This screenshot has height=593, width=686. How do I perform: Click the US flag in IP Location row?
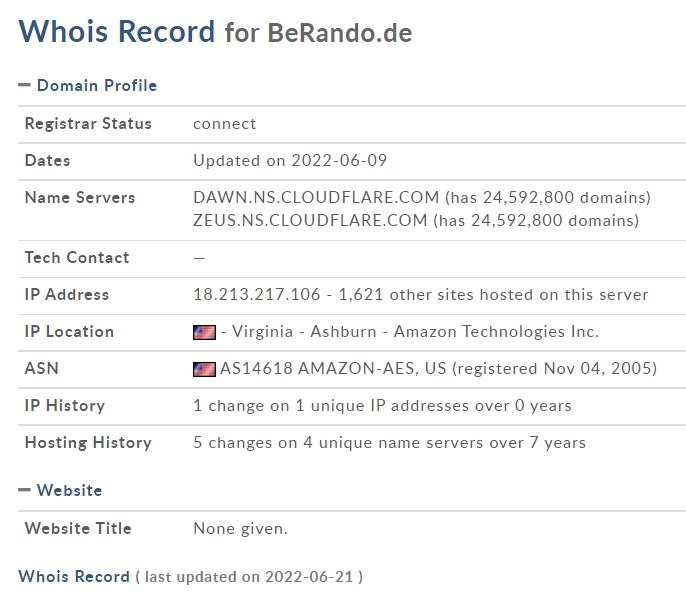(204, 332)
